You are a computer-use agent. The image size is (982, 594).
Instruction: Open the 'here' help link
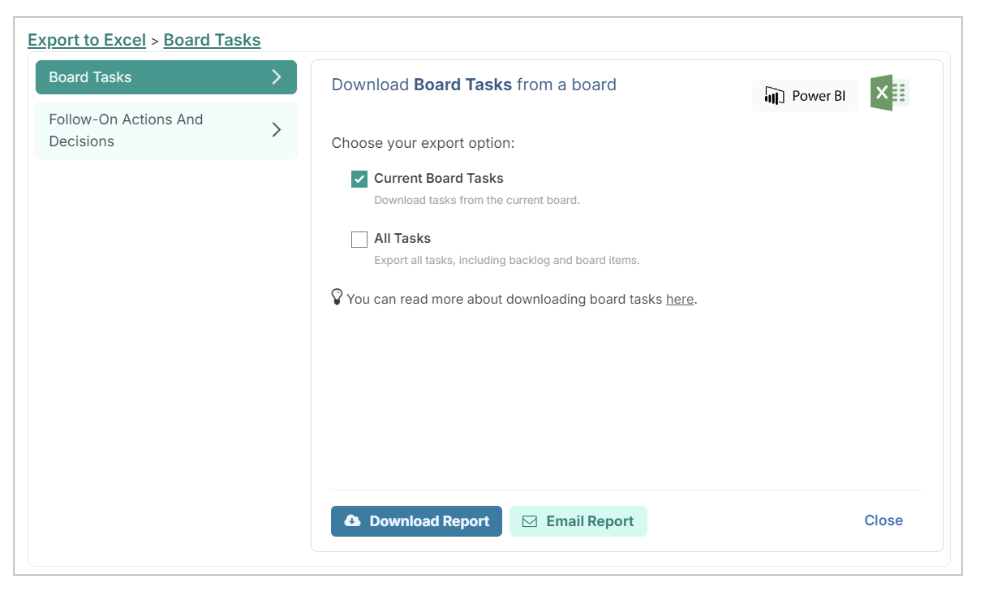680,300
